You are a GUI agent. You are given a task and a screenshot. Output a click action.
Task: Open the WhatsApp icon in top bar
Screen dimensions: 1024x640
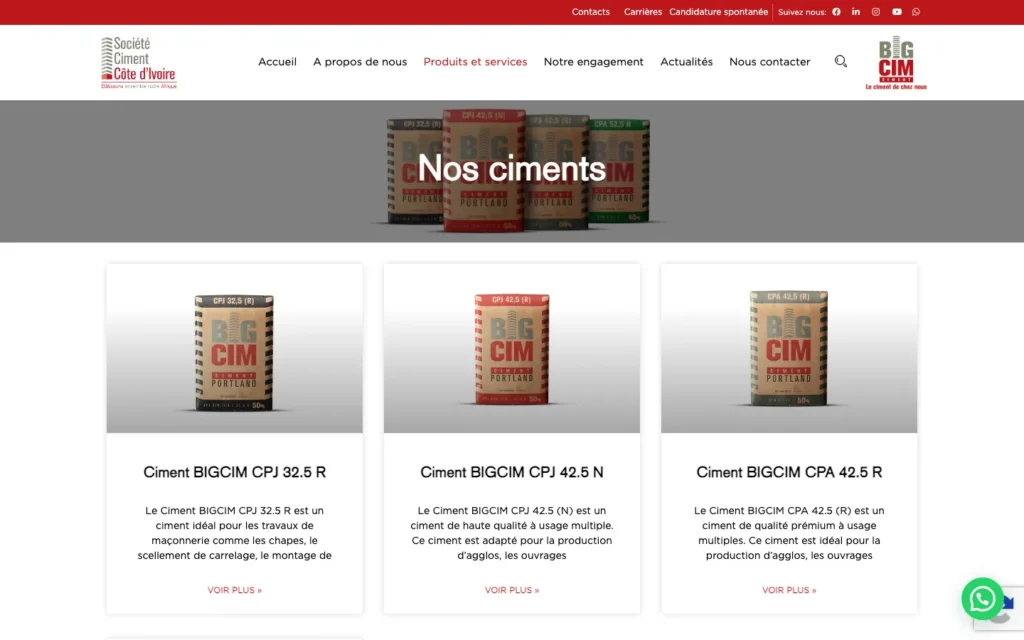pyautogui.click(x=916, y=12)
